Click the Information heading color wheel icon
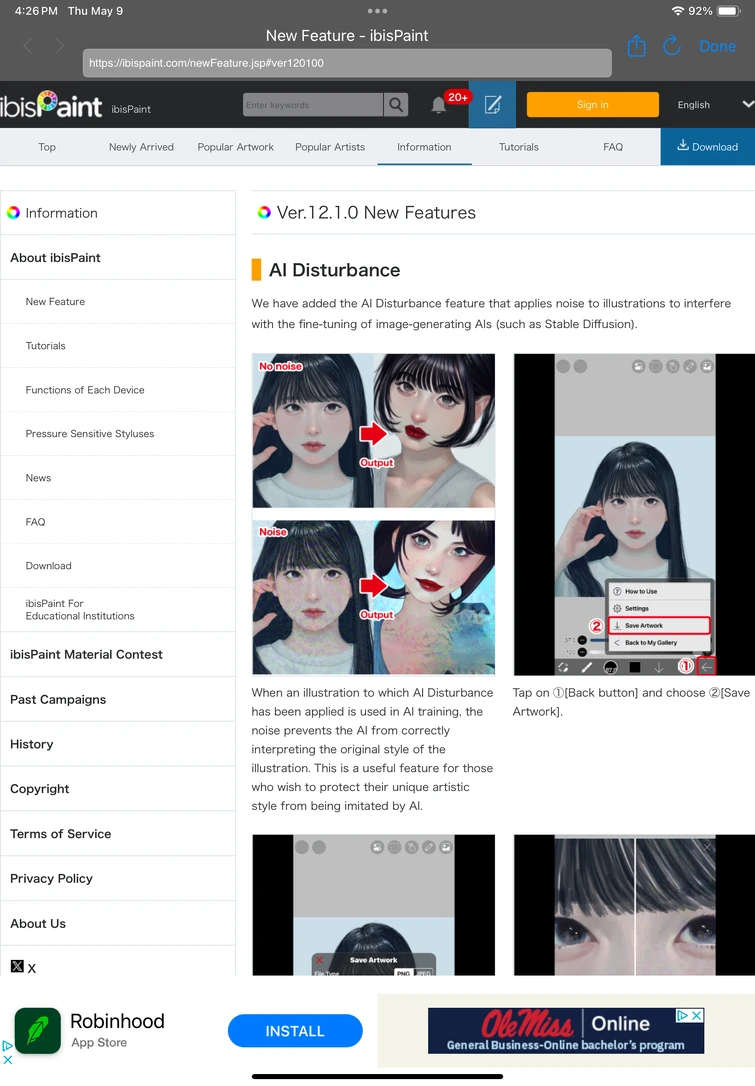755x1086 pixels. point(14,213)
